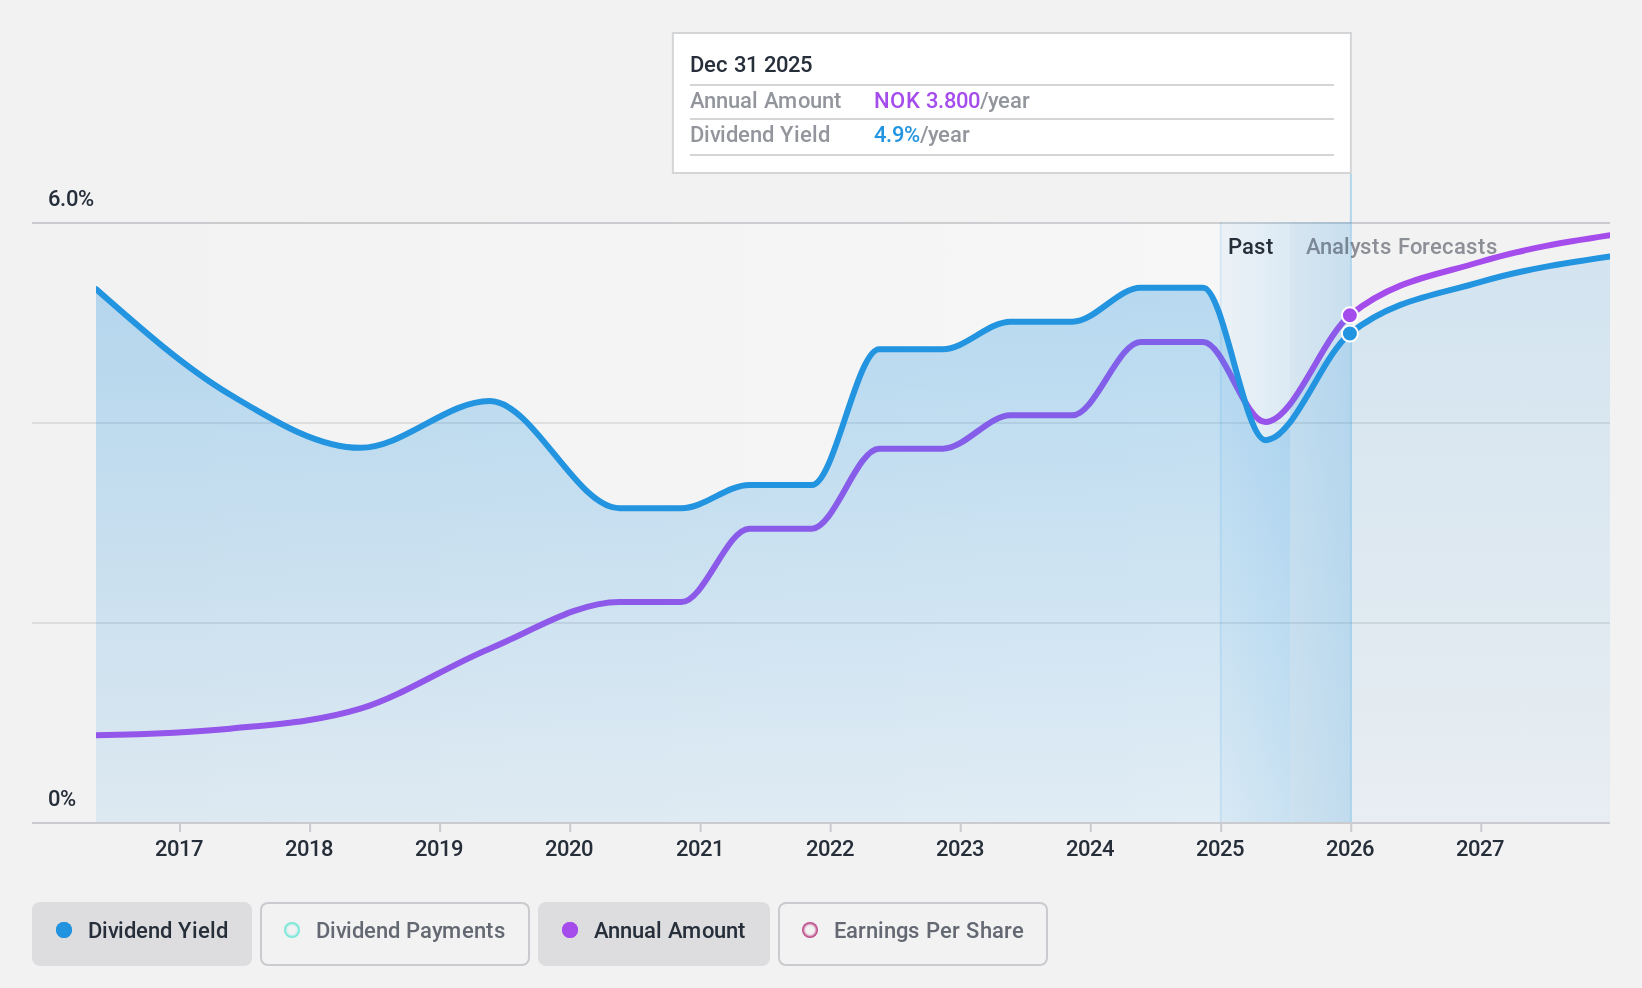Click the blue Dividend Yield data point marker

[x=1350, y=333]
